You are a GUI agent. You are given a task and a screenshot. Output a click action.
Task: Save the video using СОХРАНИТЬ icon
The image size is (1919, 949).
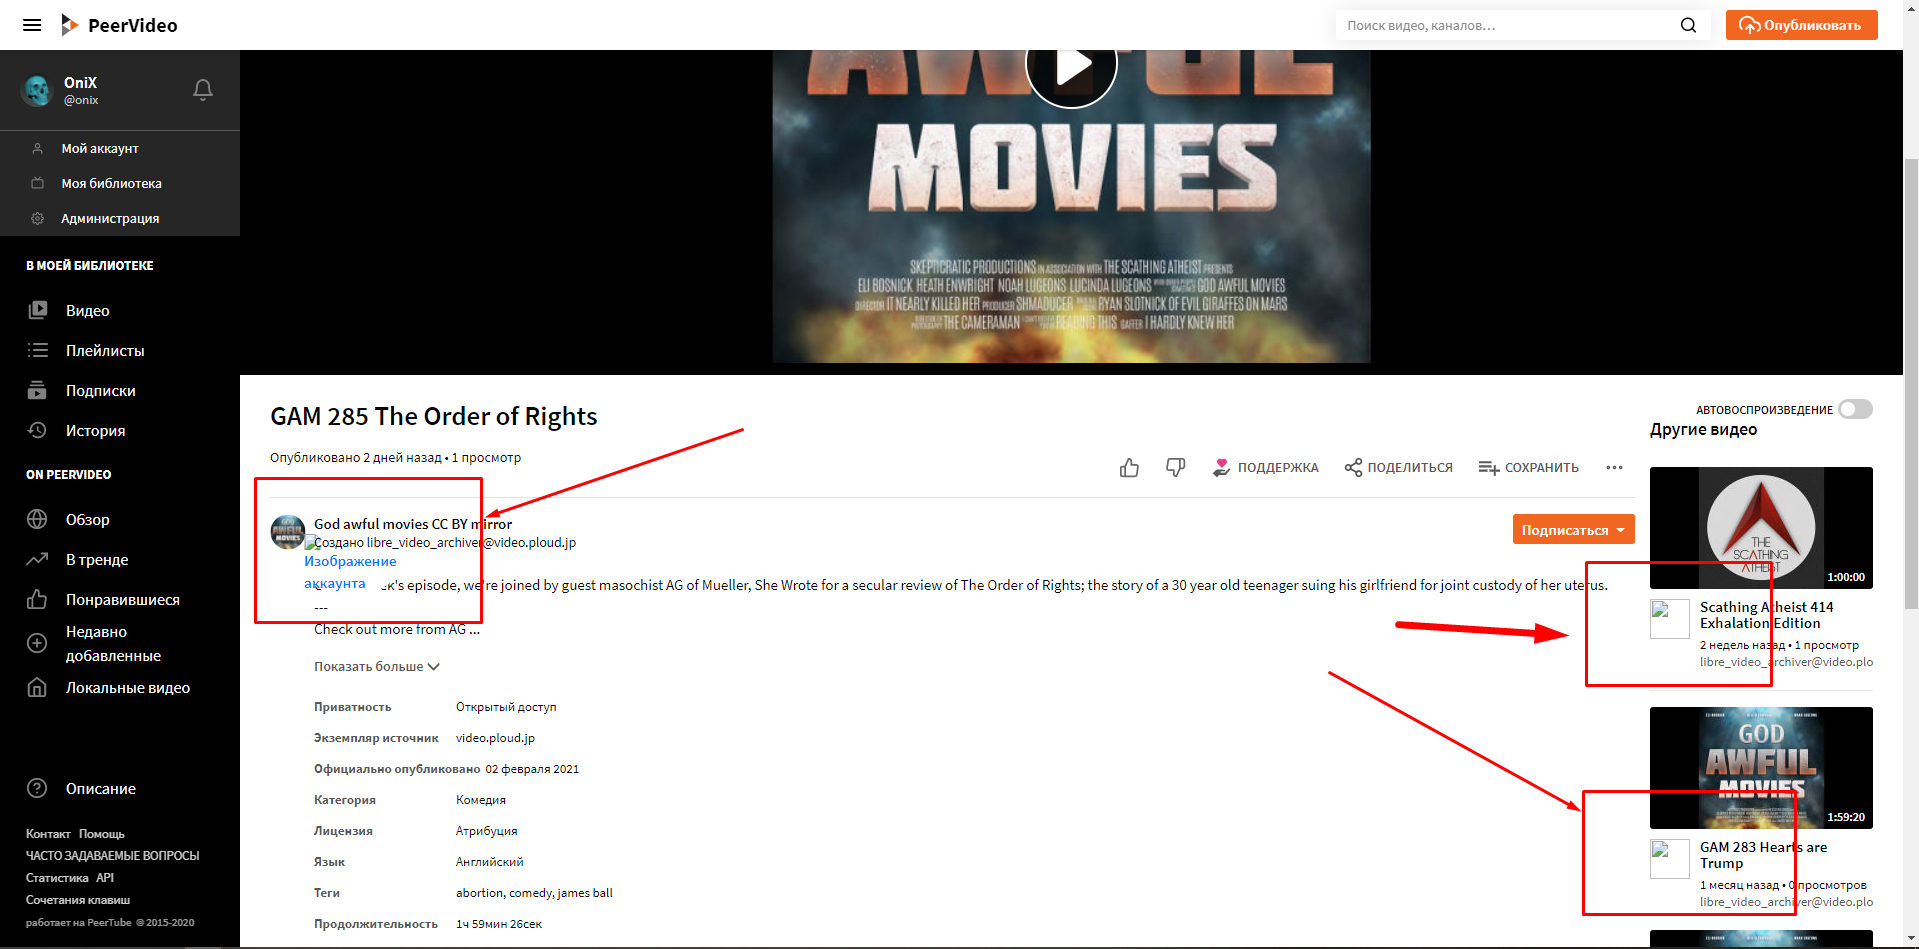pyautogui.click(x=1529, y=466)
